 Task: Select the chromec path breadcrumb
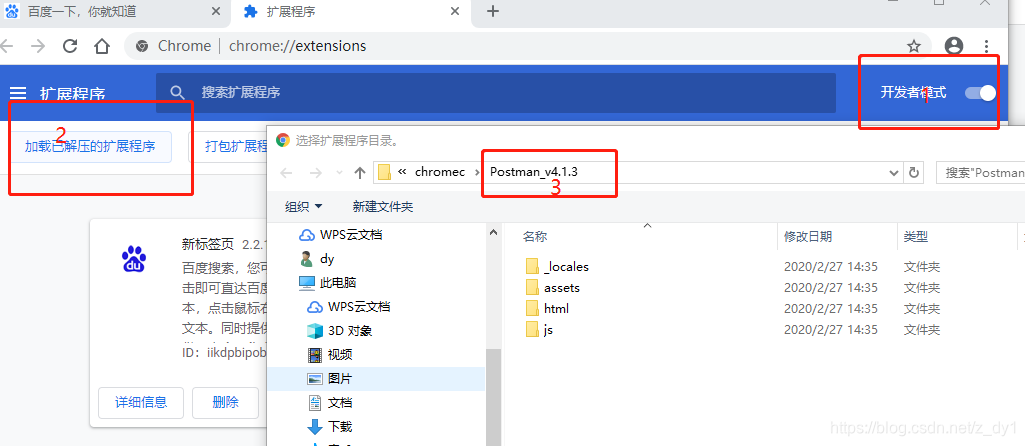point(440,173)
